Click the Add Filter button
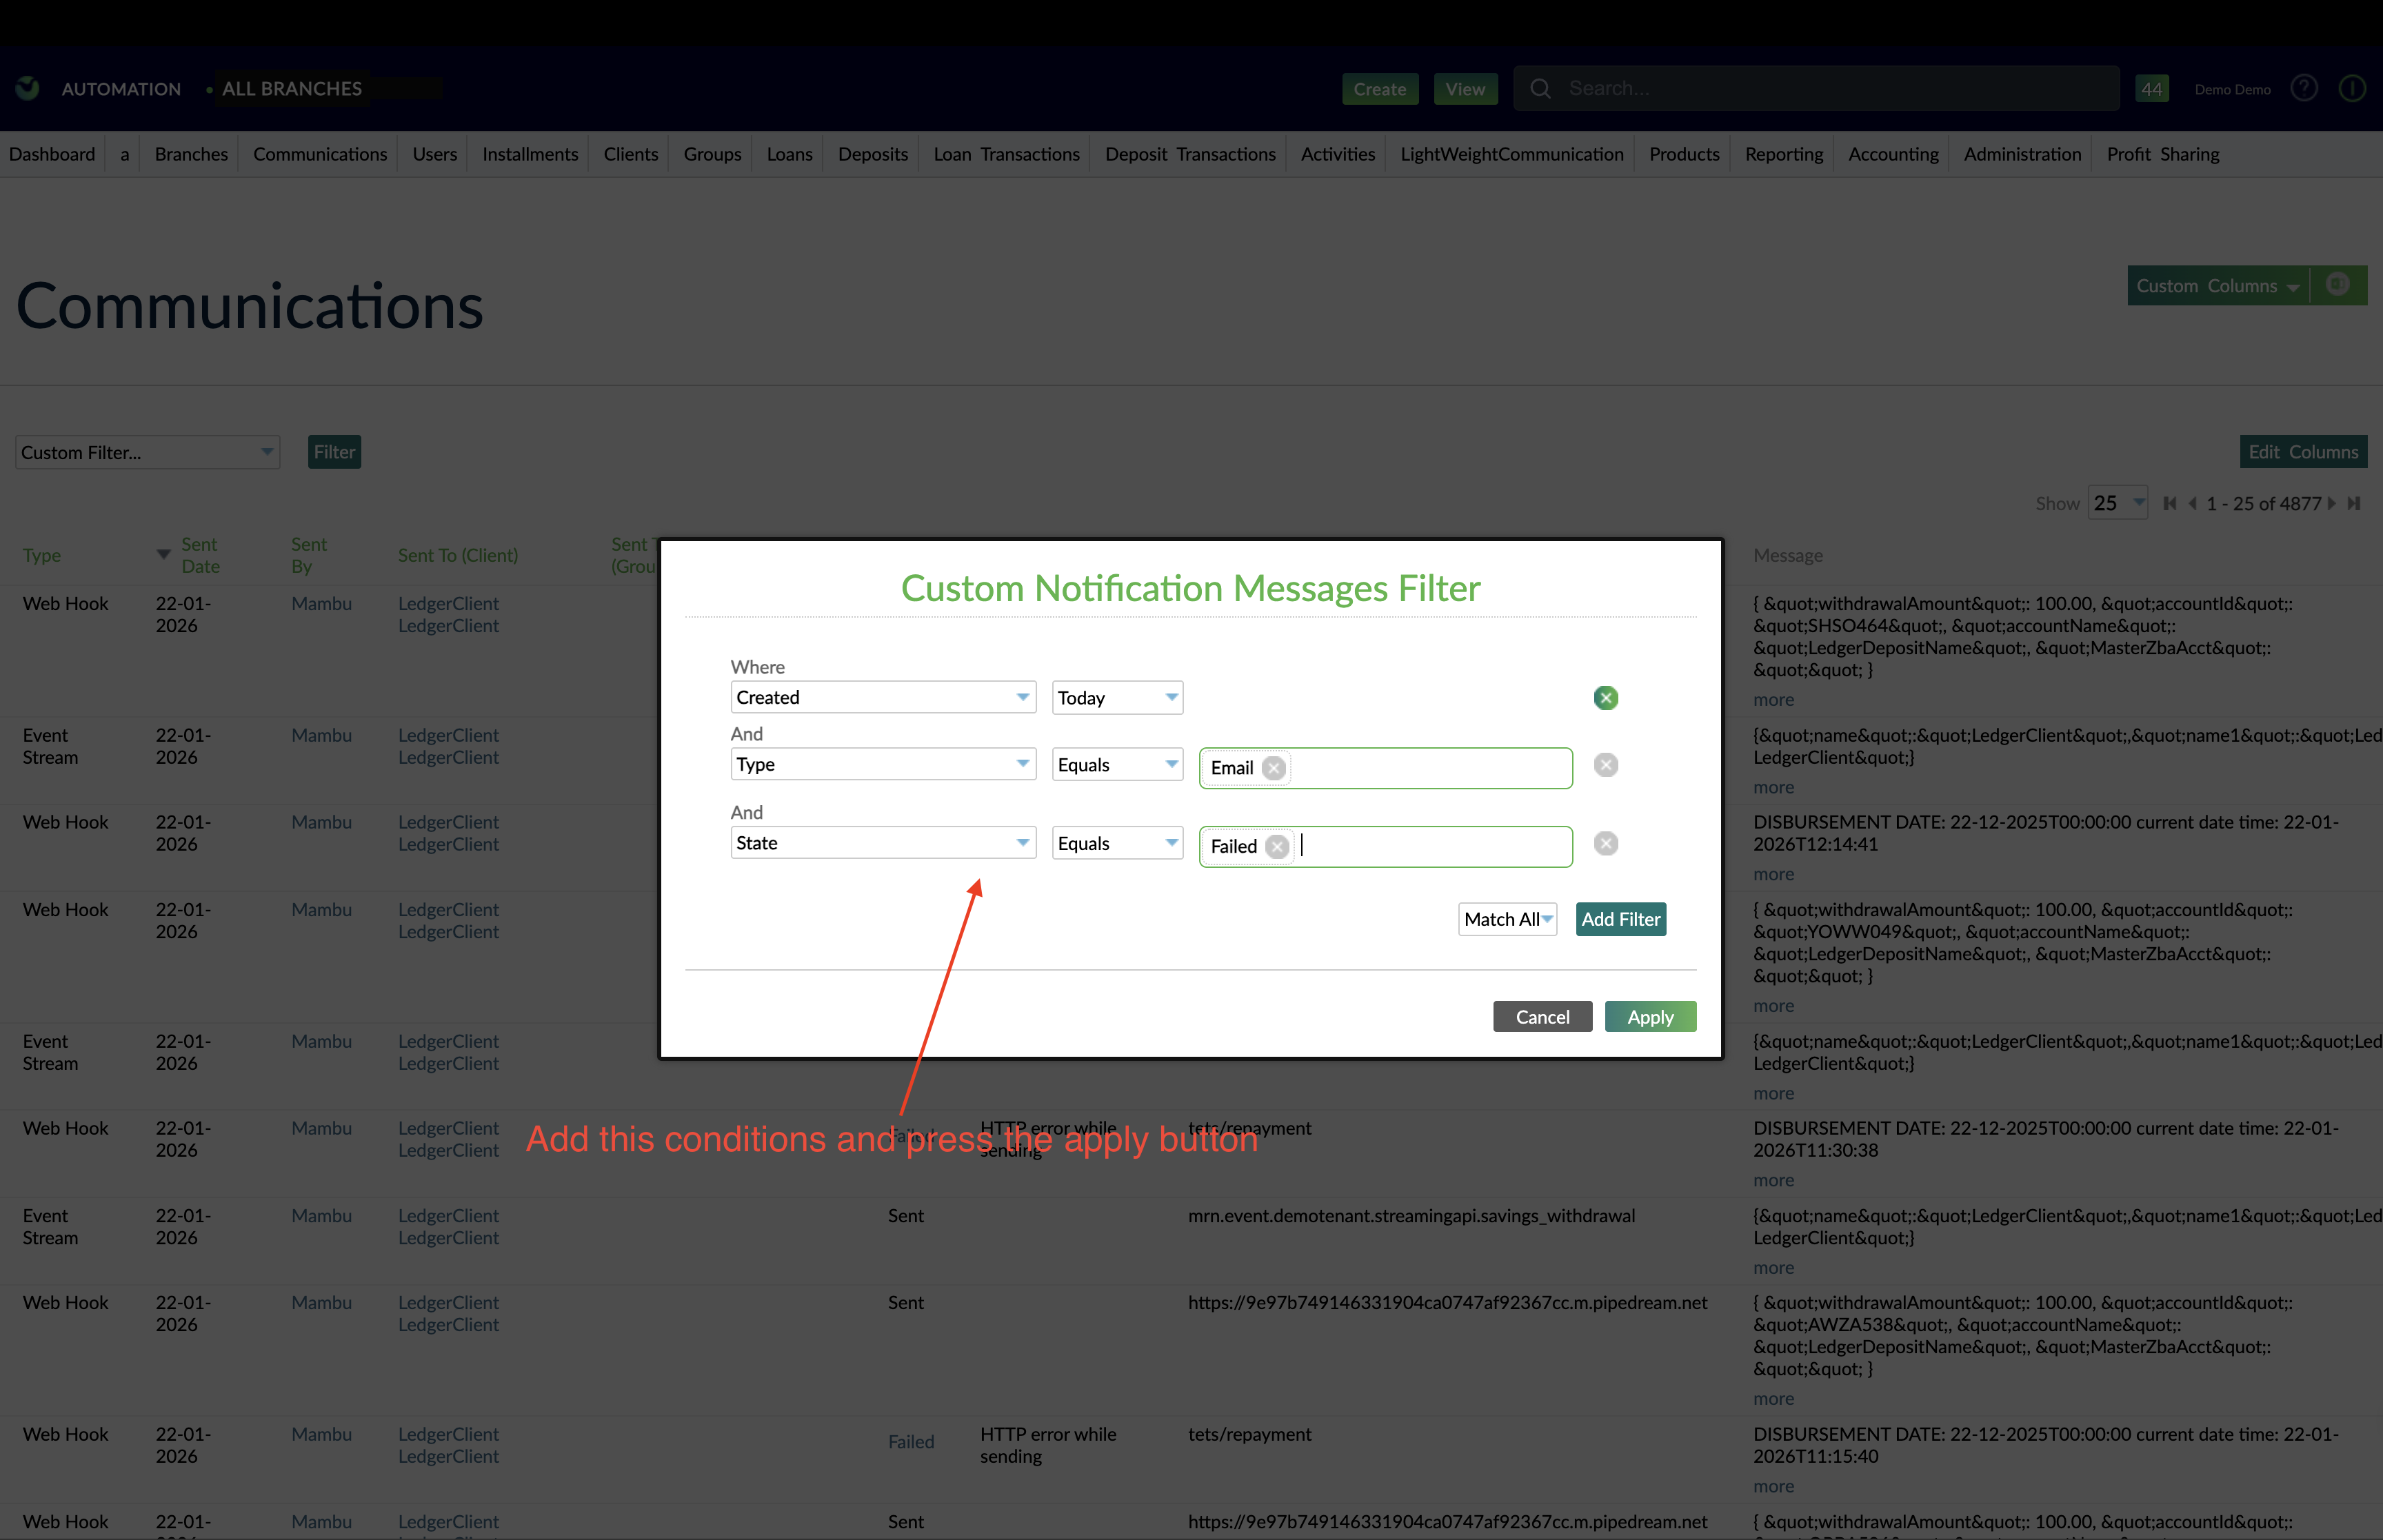 click(1620, 919)
